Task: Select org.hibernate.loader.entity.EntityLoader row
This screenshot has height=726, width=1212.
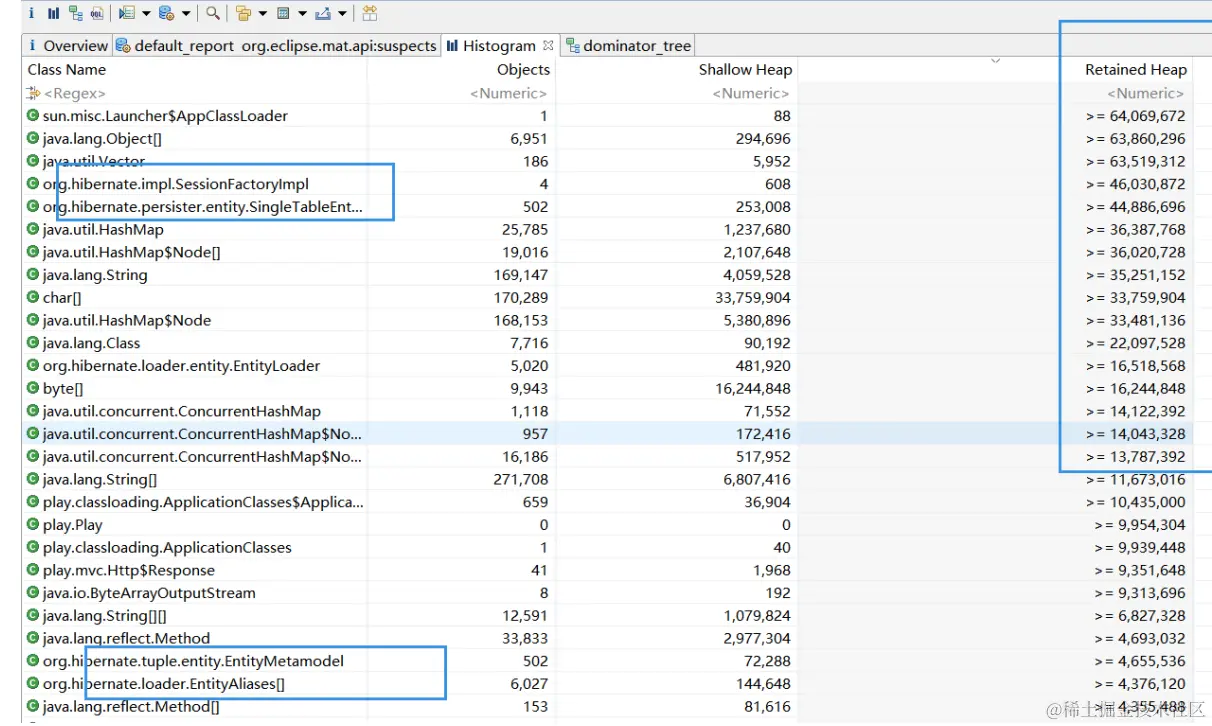Action: tap(182, 366)
